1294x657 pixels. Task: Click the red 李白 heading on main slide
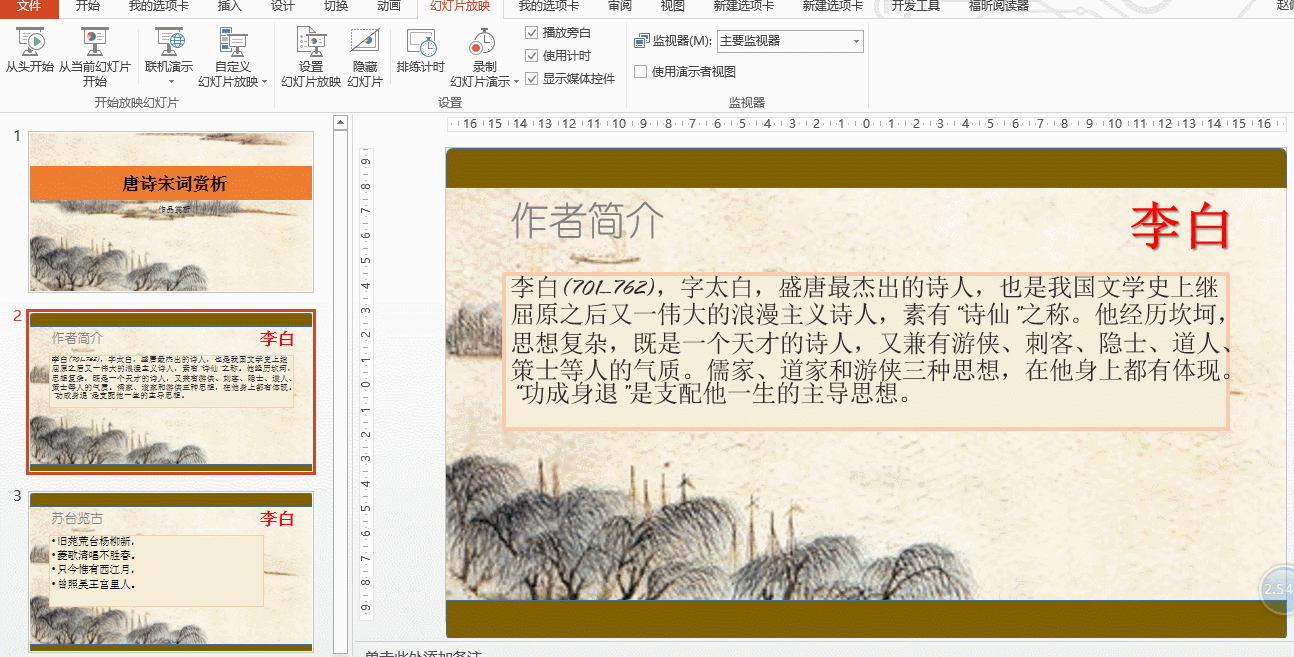pos(1180,226)
